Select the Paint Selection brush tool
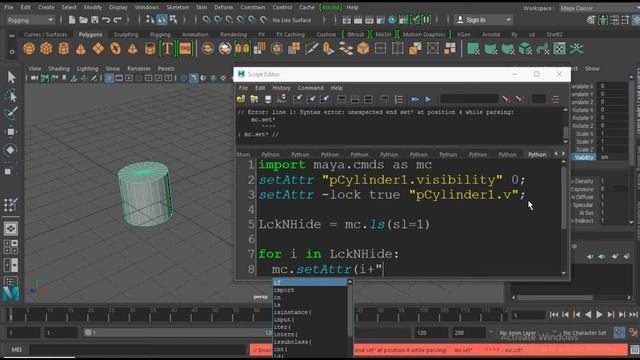Image resolution: width=640 pixels, height=360 pixels. click(11, 113)
